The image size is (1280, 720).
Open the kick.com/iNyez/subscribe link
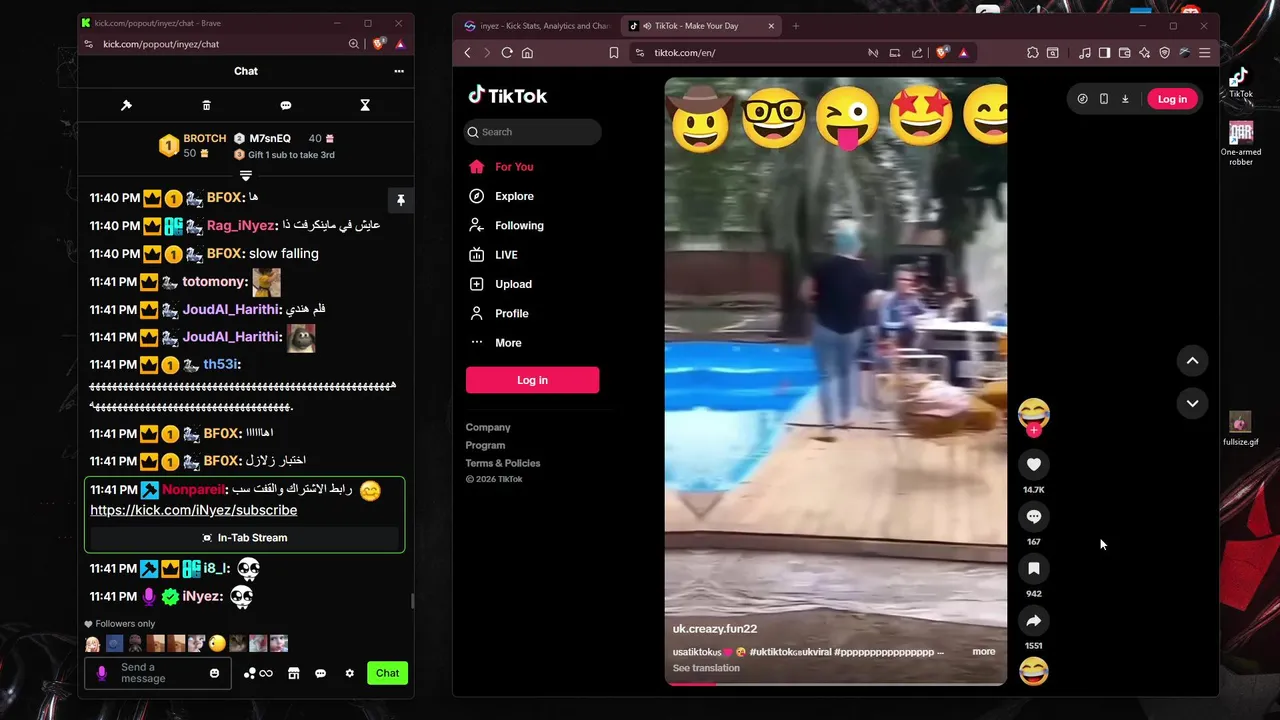(x=194, y=510)
